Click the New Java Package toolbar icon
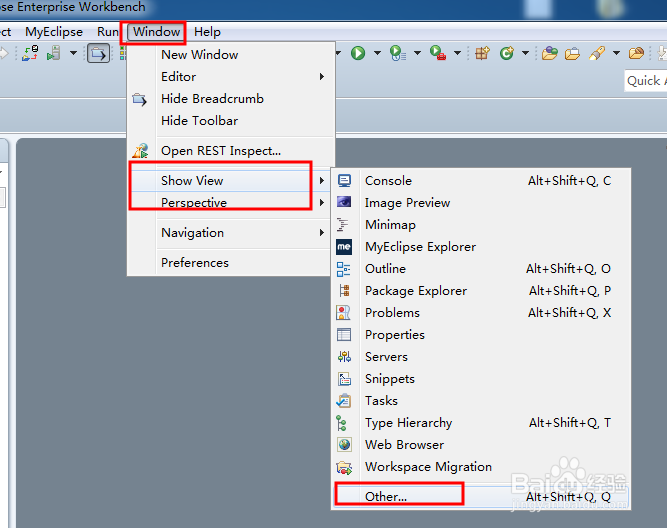The width and height of the screenshot is (667, 528). tap(482, 53)
